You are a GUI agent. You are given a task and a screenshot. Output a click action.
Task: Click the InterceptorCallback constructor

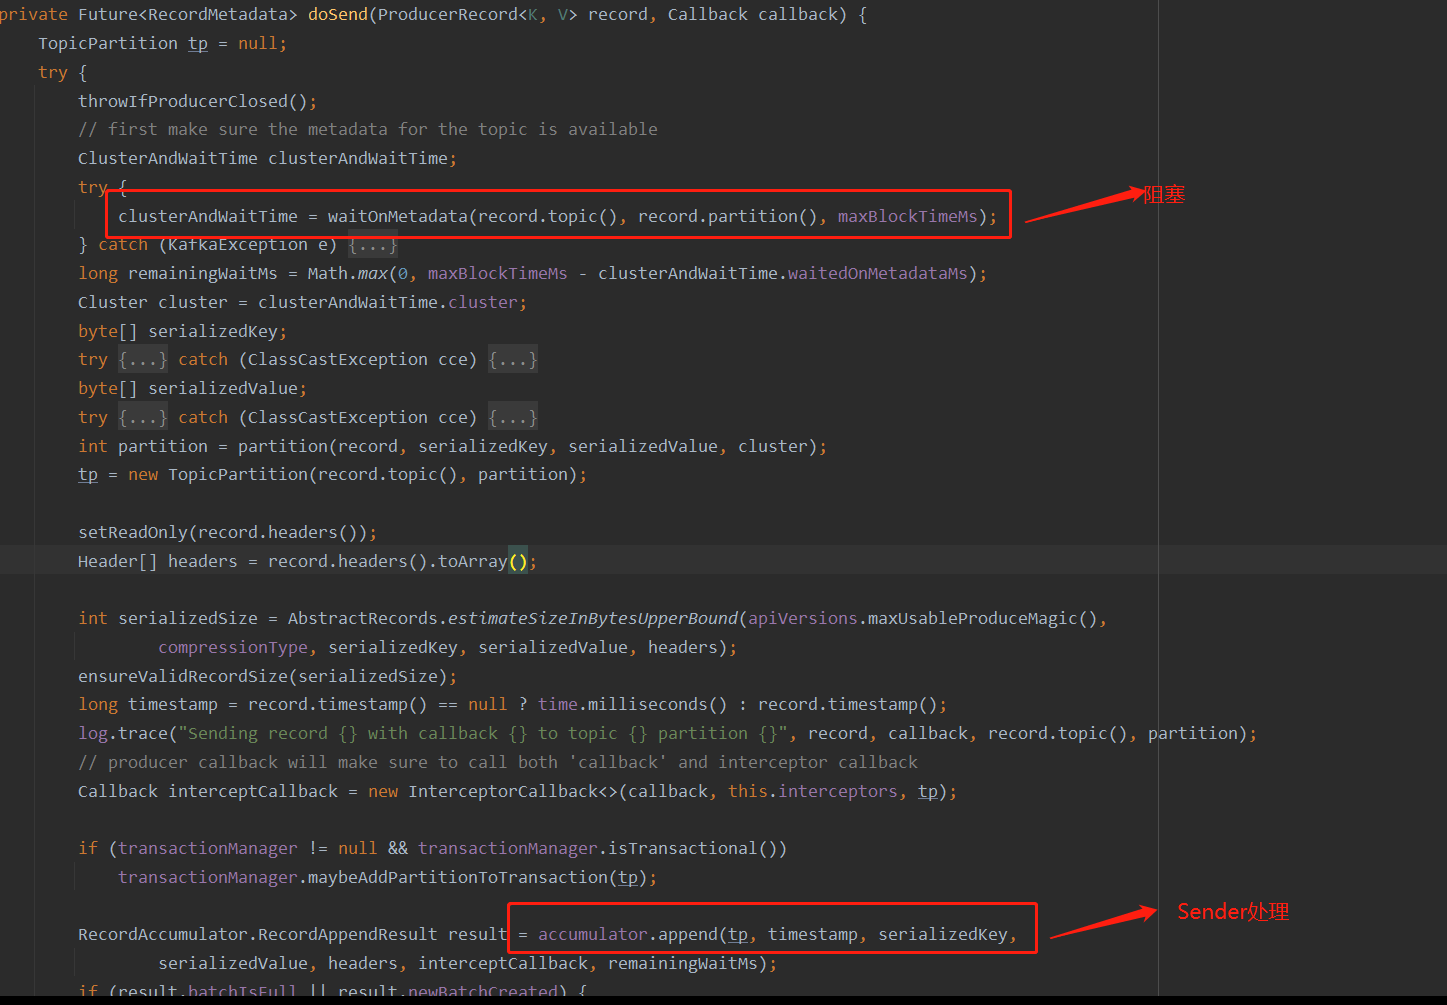pyautogui.click(x=502, y=792)
